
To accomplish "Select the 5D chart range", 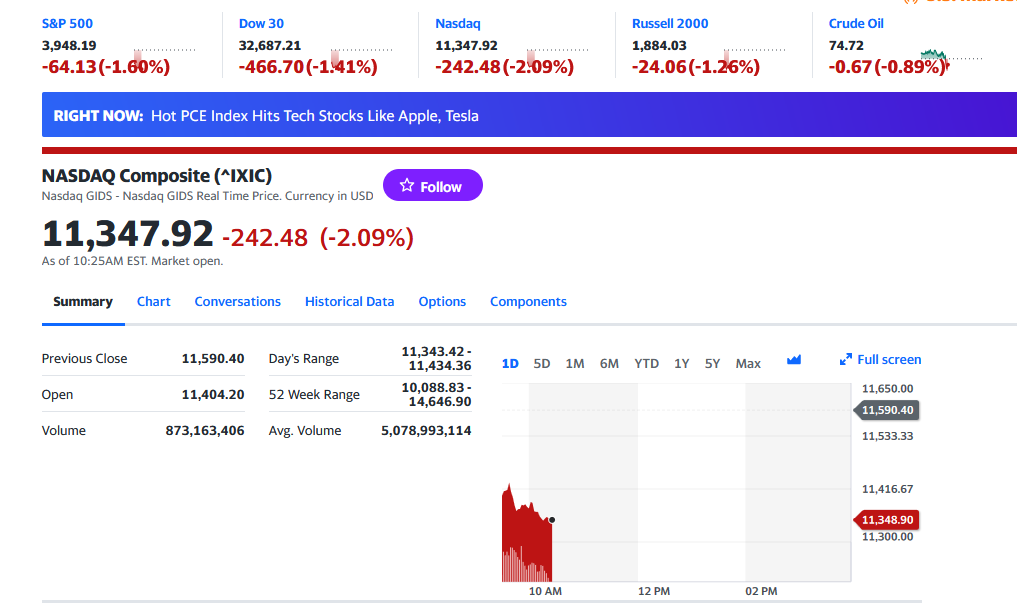I will coord(542,364).
